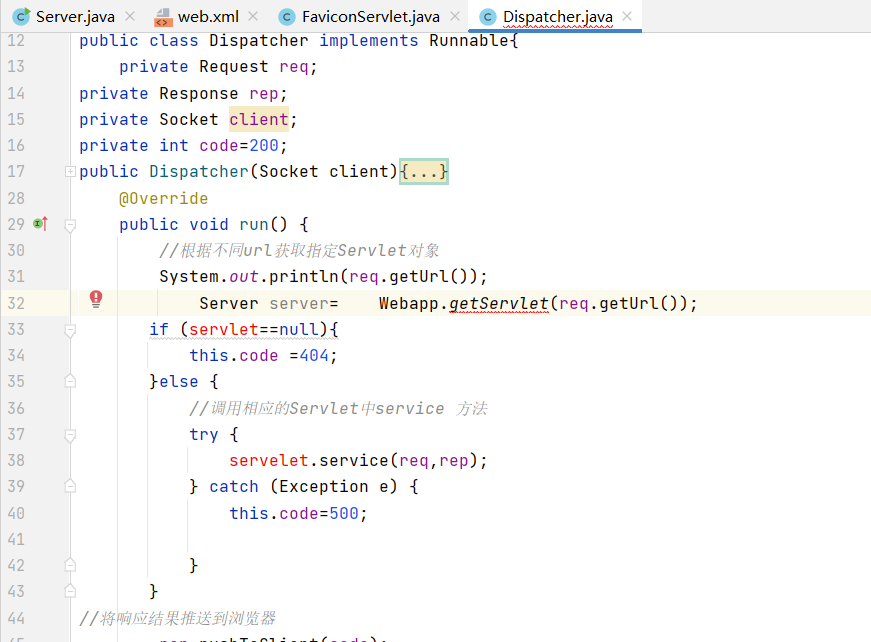Click the 'run' method name on line 29

(254, 224)
